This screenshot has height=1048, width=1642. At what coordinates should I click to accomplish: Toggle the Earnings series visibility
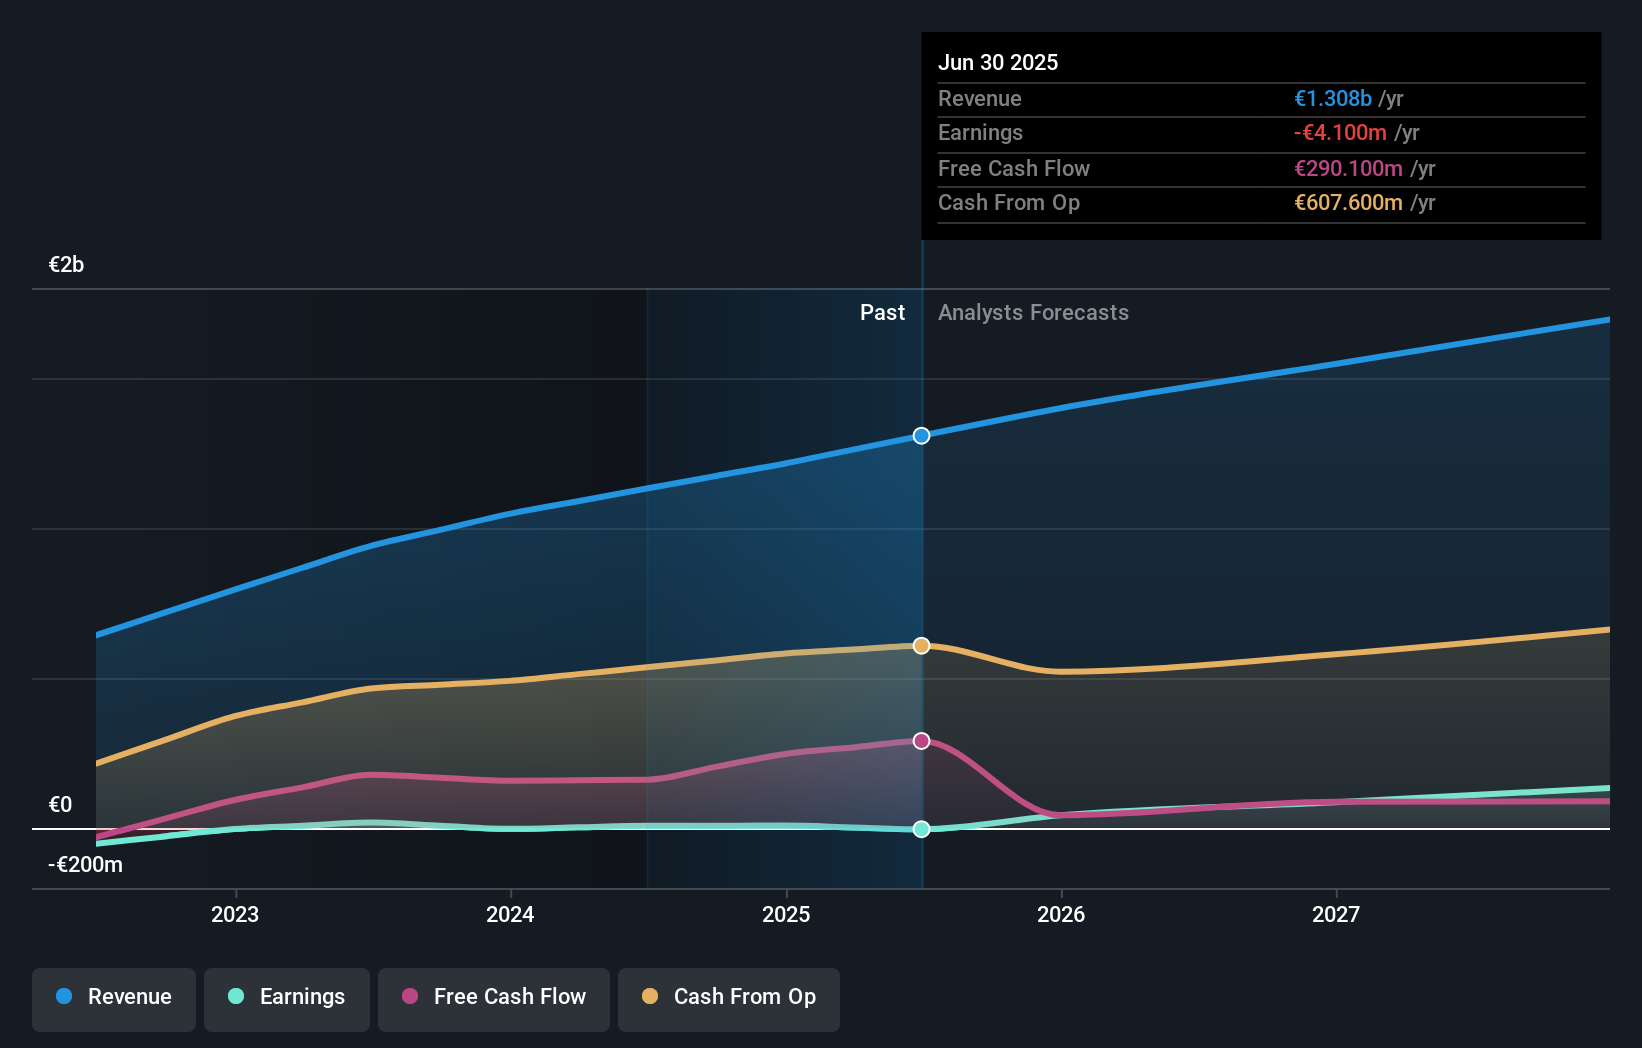(287, 997)
